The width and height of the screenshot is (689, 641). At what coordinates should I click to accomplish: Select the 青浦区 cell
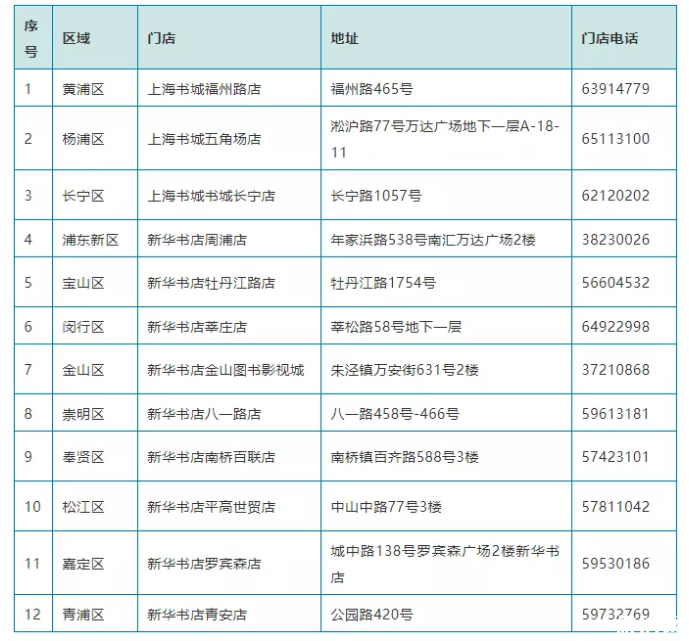tap(95, 613)
